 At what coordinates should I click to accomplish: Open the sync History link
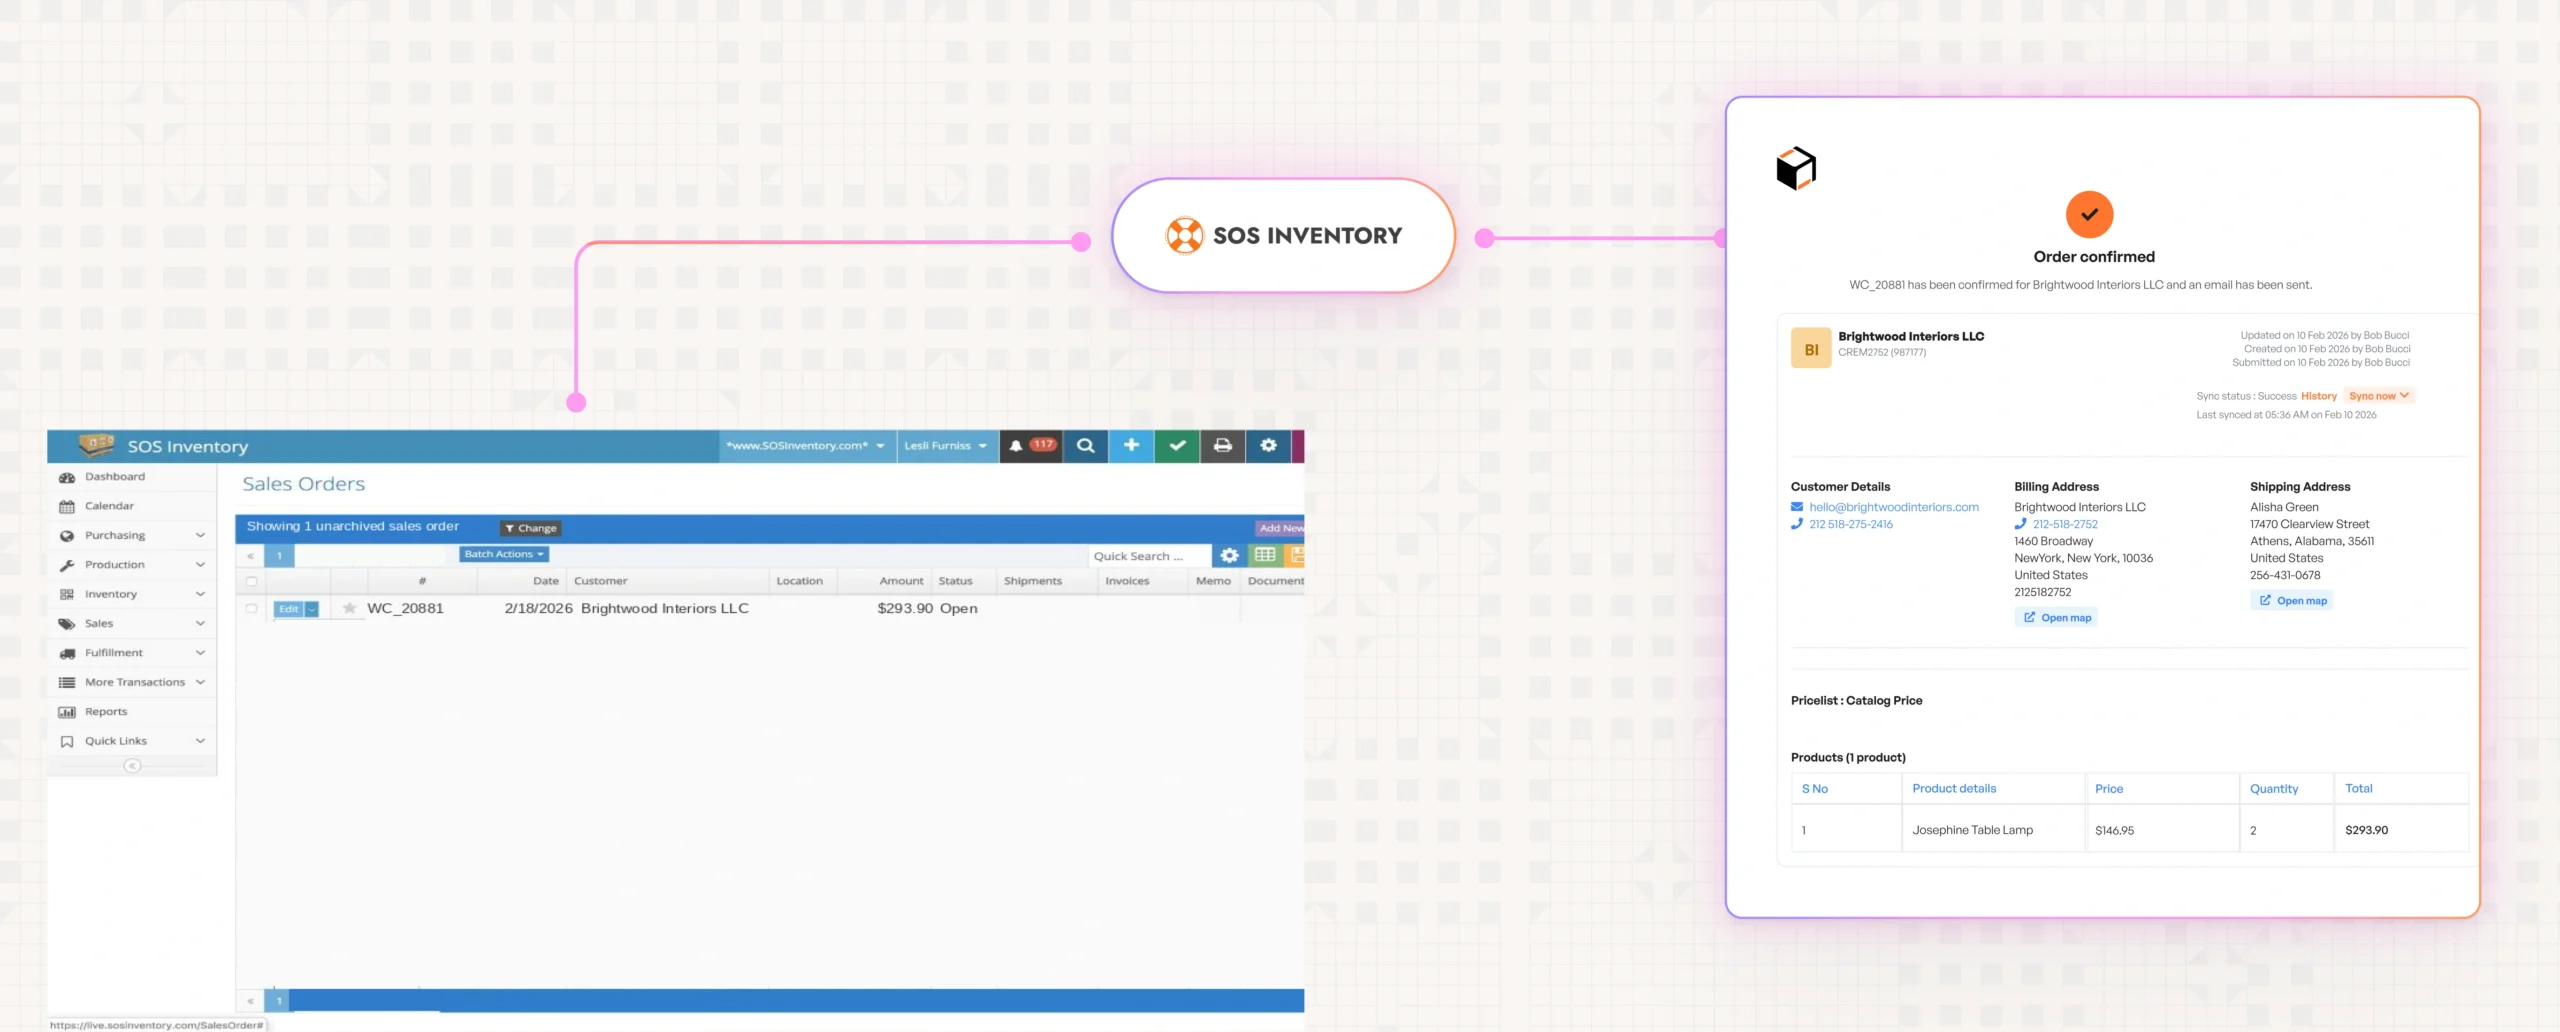click(2319, 396)
